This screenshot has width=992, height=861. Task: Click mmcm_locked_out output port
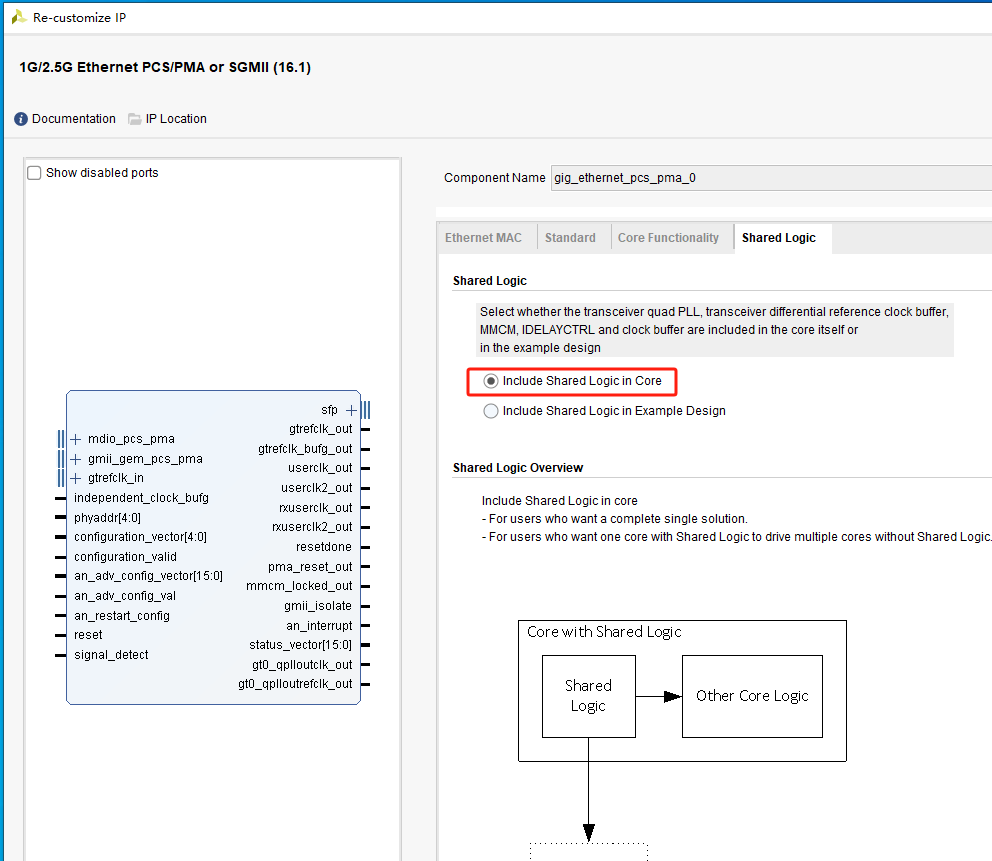pos(299,586)
